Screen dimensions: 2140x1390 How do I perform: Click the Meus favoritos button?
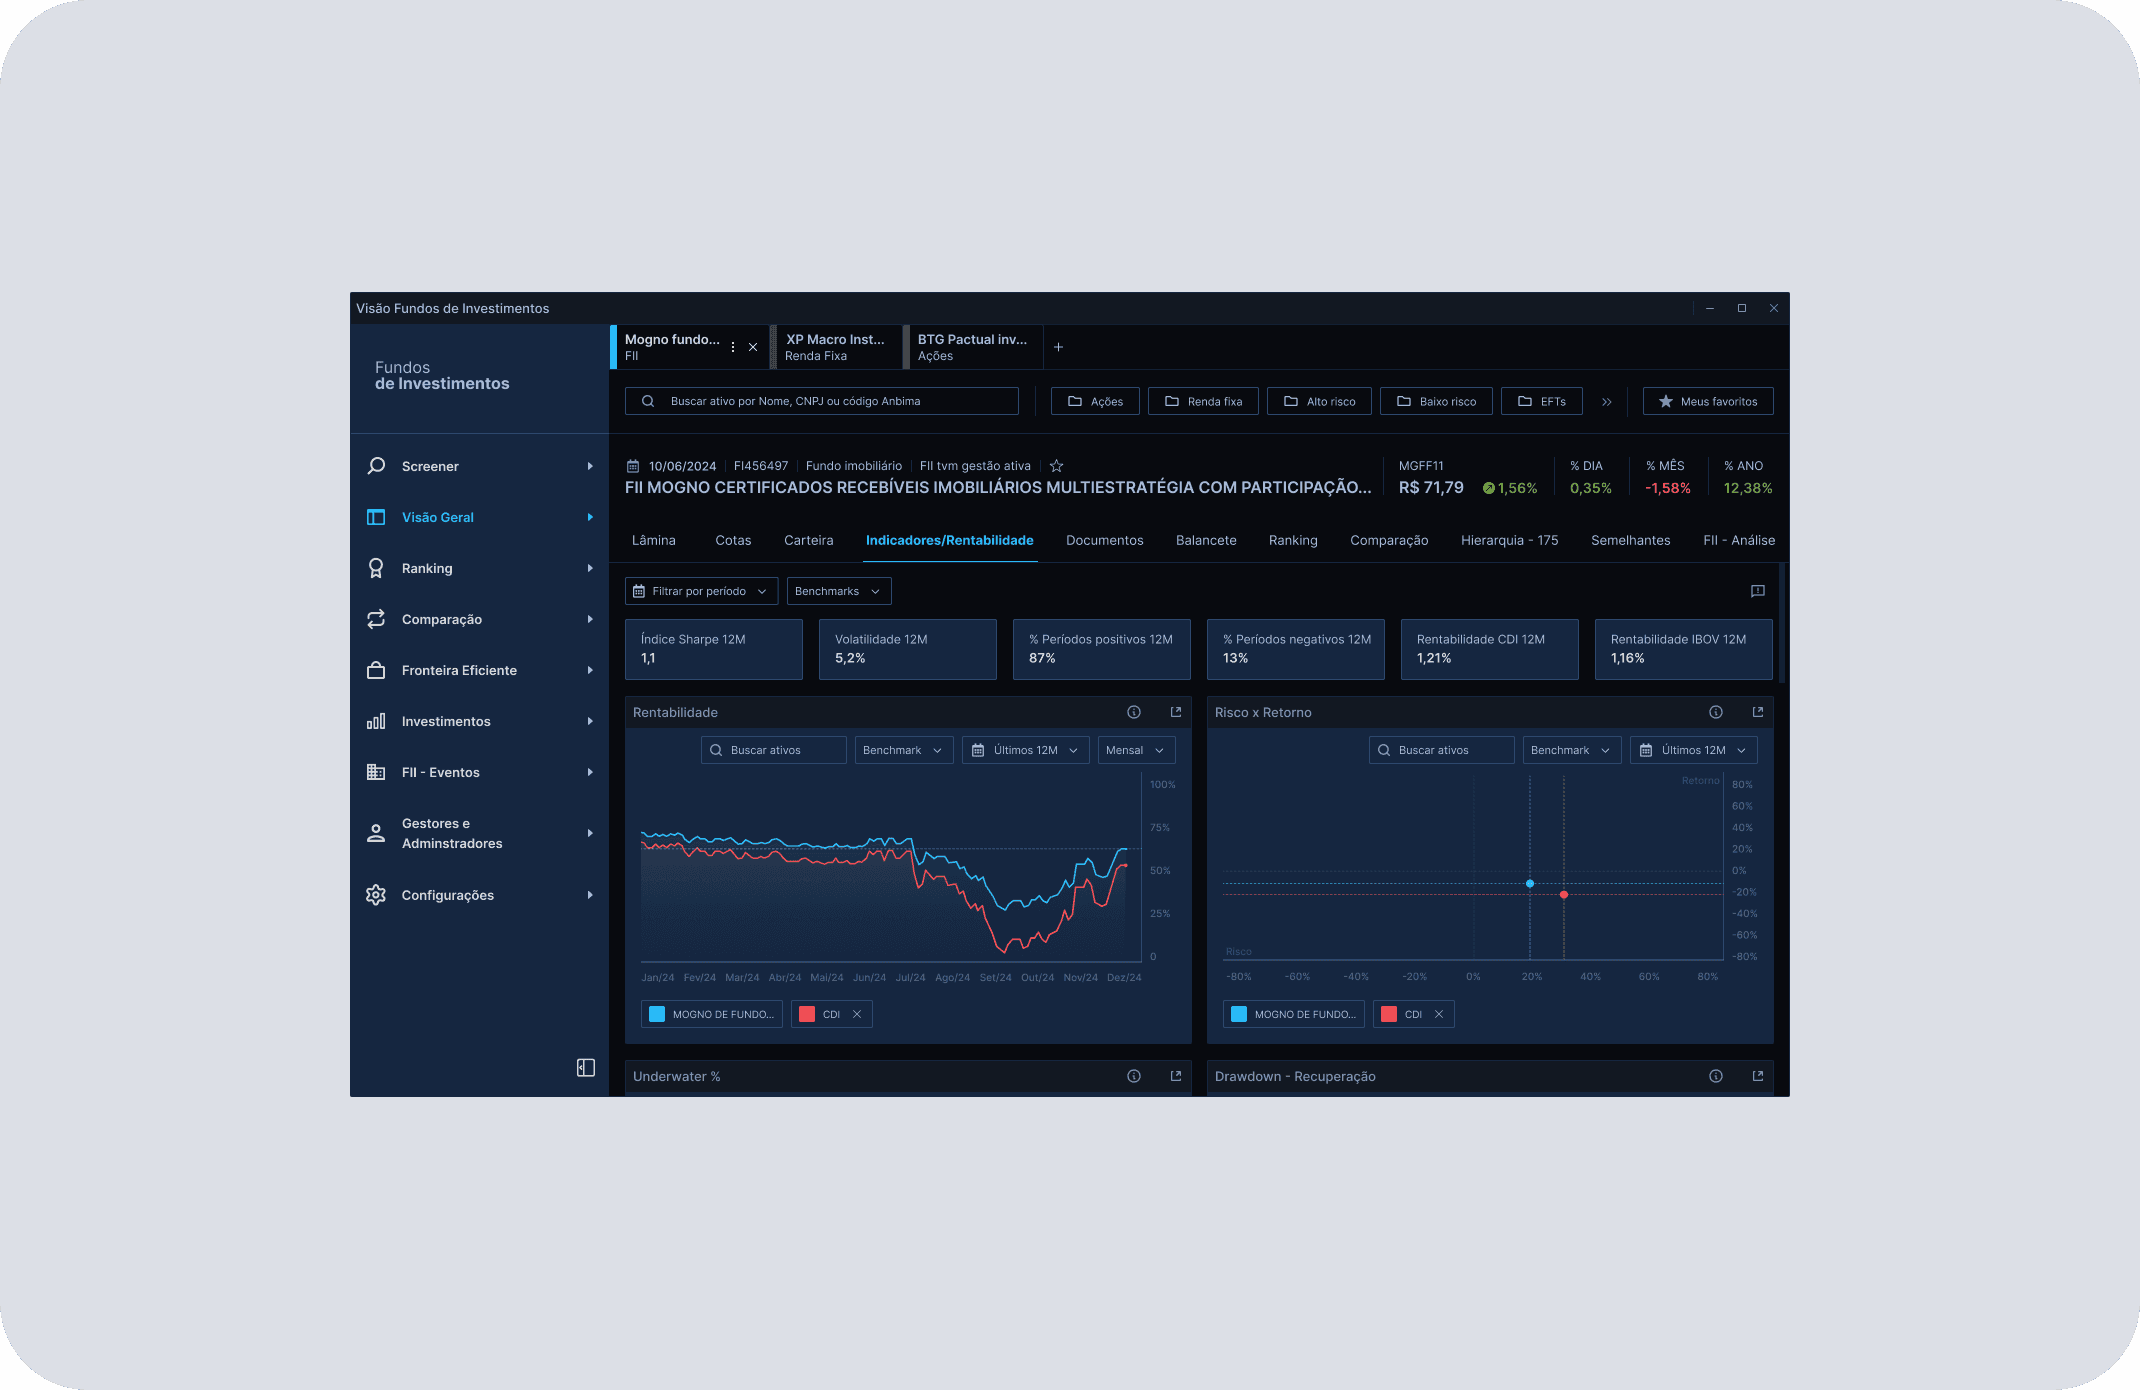click(1708, 401)
